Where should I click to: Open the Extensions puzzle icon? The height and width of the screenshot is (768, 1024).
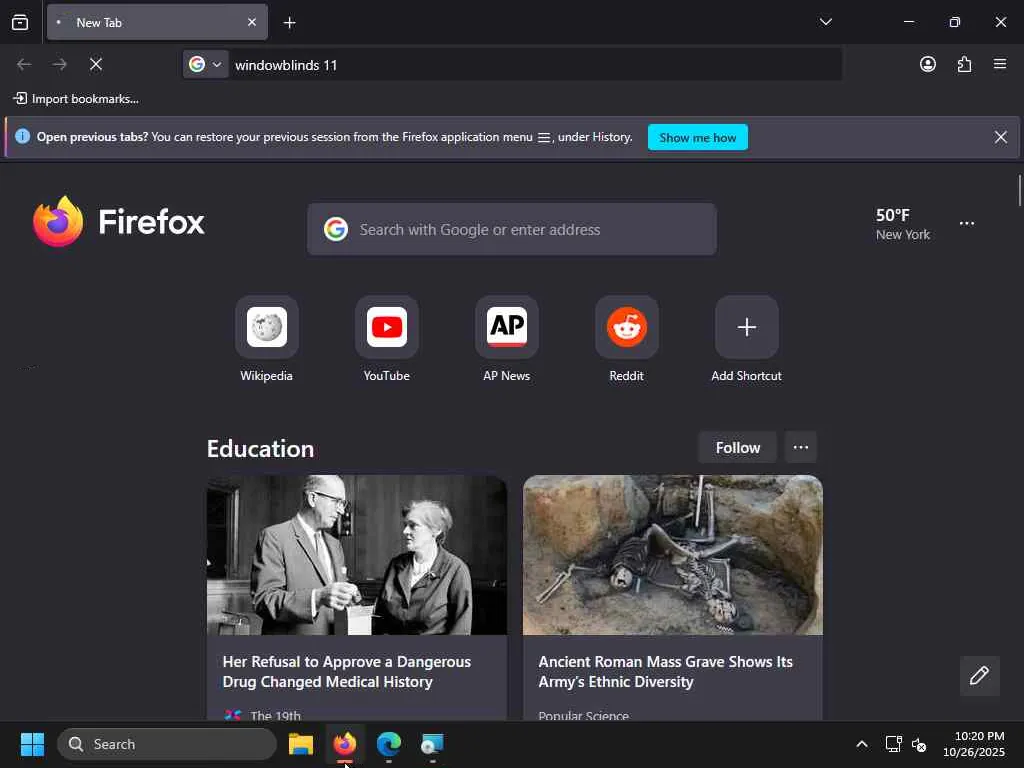tap(964, 64)
